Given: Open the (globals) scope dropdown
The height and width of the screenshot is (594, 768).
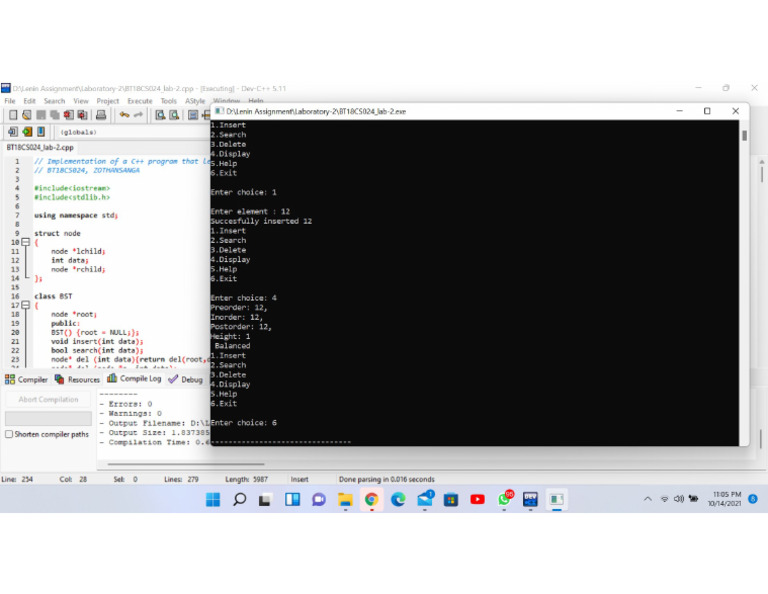Looking at the screenshot, I should click(132, 132).
